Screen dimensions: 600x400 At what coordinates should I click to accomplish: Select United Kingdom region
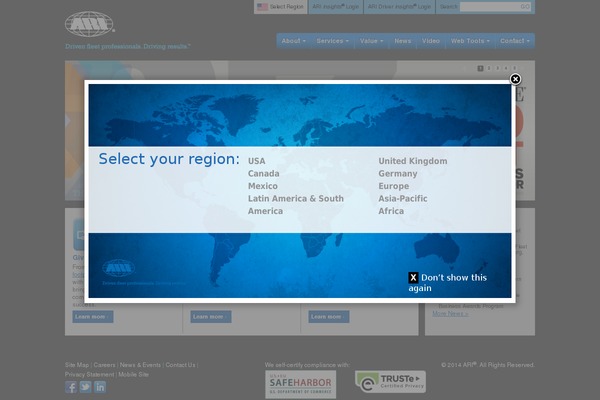(412, 161)
